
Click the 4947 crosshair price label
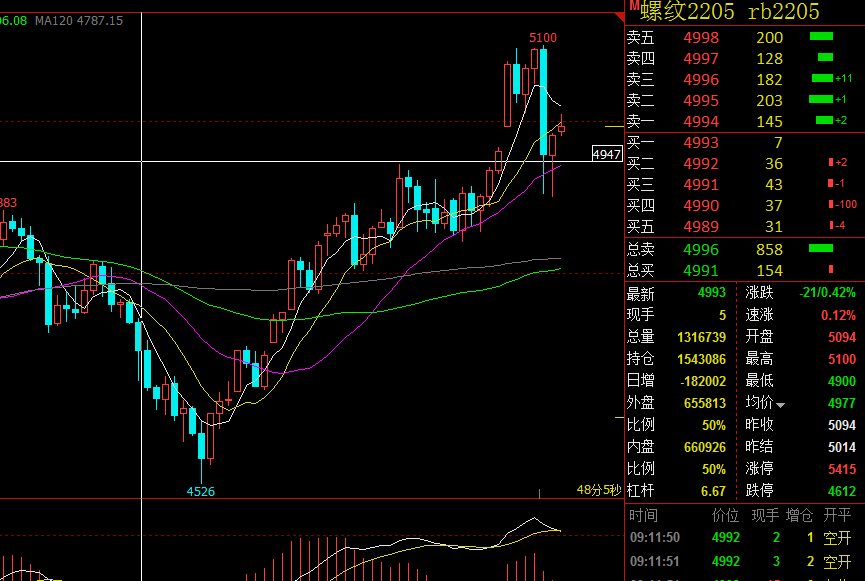pyautogui.click(x=606, y=154)
